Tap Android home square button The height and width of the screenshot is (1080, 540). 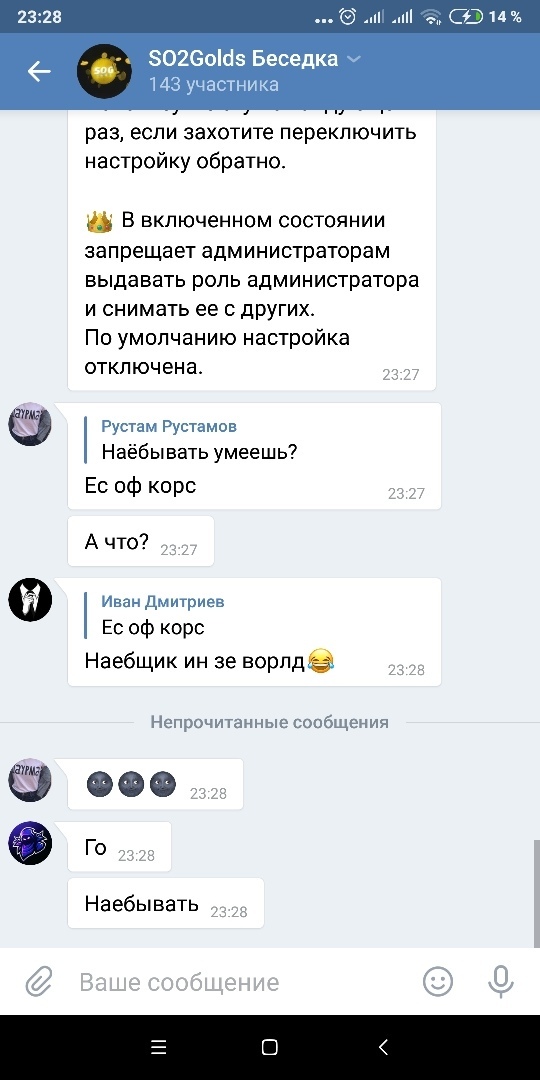coord(270,1047)
